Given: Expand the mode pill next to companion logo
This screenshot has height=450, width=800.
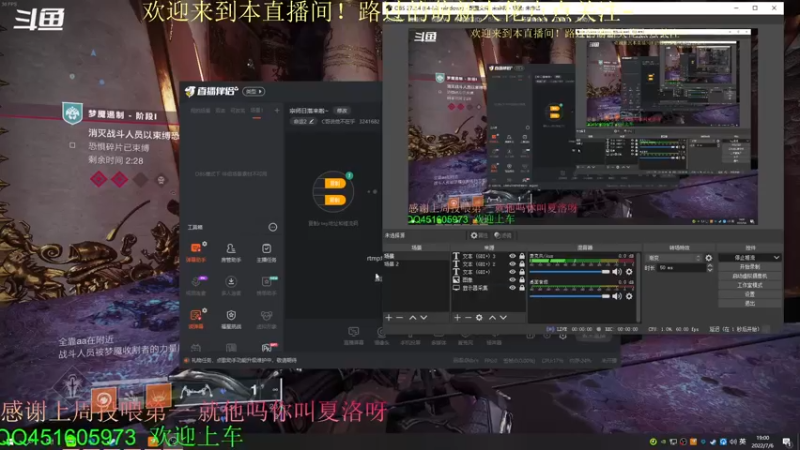Looking at the screenshot, I should click(x=254, y=91).
